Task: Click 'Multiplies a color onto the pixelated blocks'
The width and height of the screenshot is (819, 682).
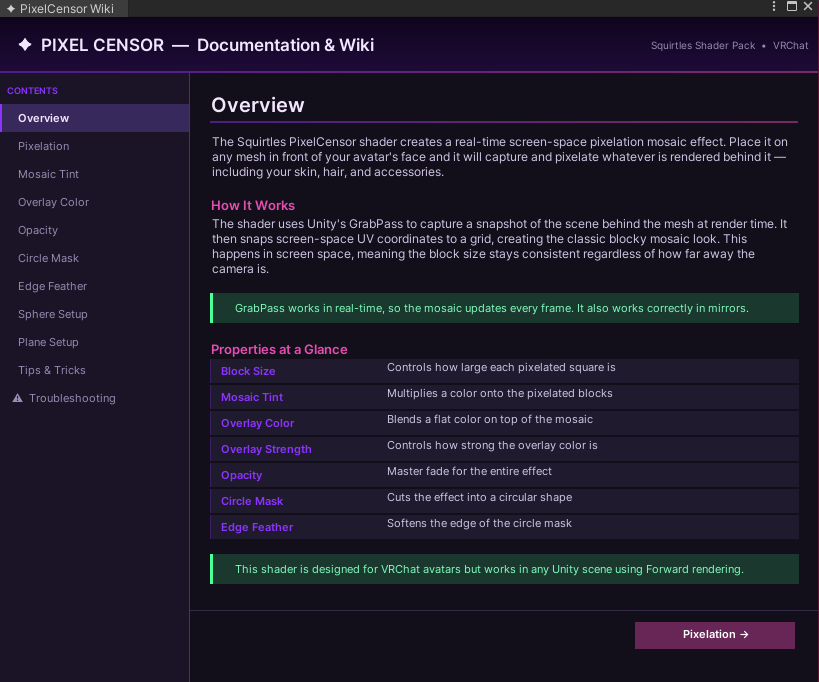Action: coord(499,394)
